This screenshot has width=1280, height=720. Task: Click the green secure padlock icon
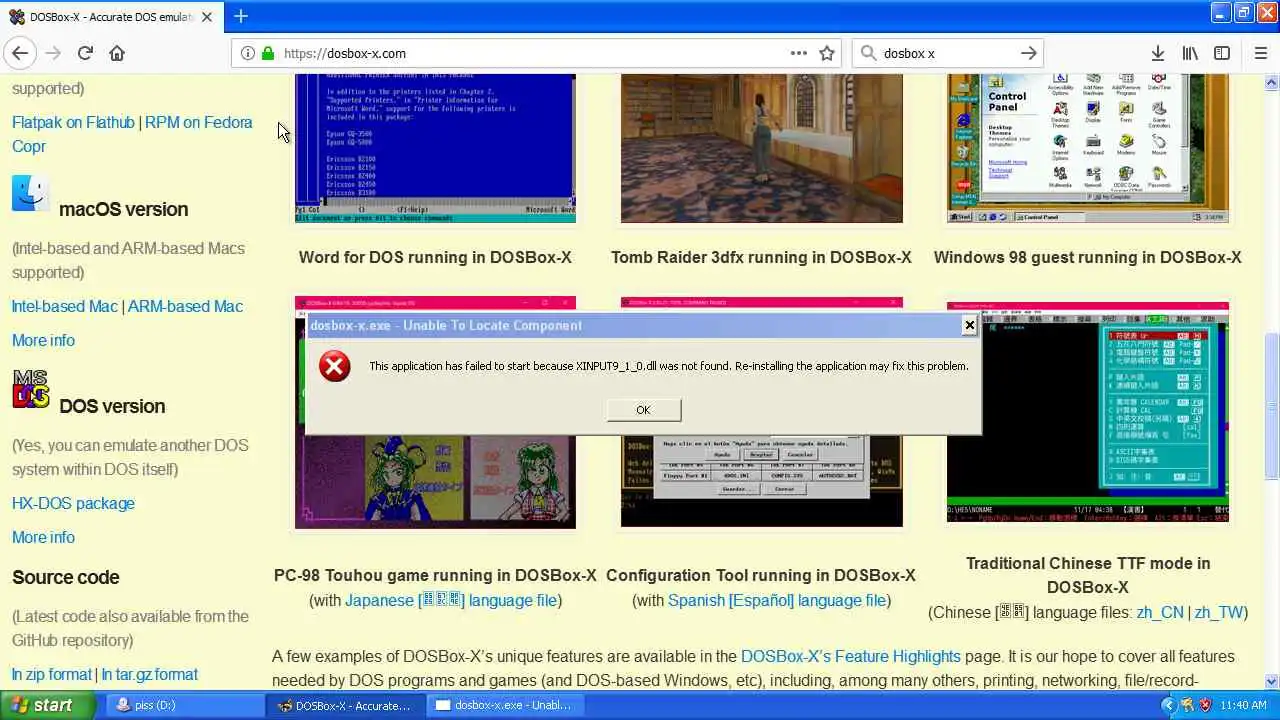pyautogui.click(x=268, y=53)
